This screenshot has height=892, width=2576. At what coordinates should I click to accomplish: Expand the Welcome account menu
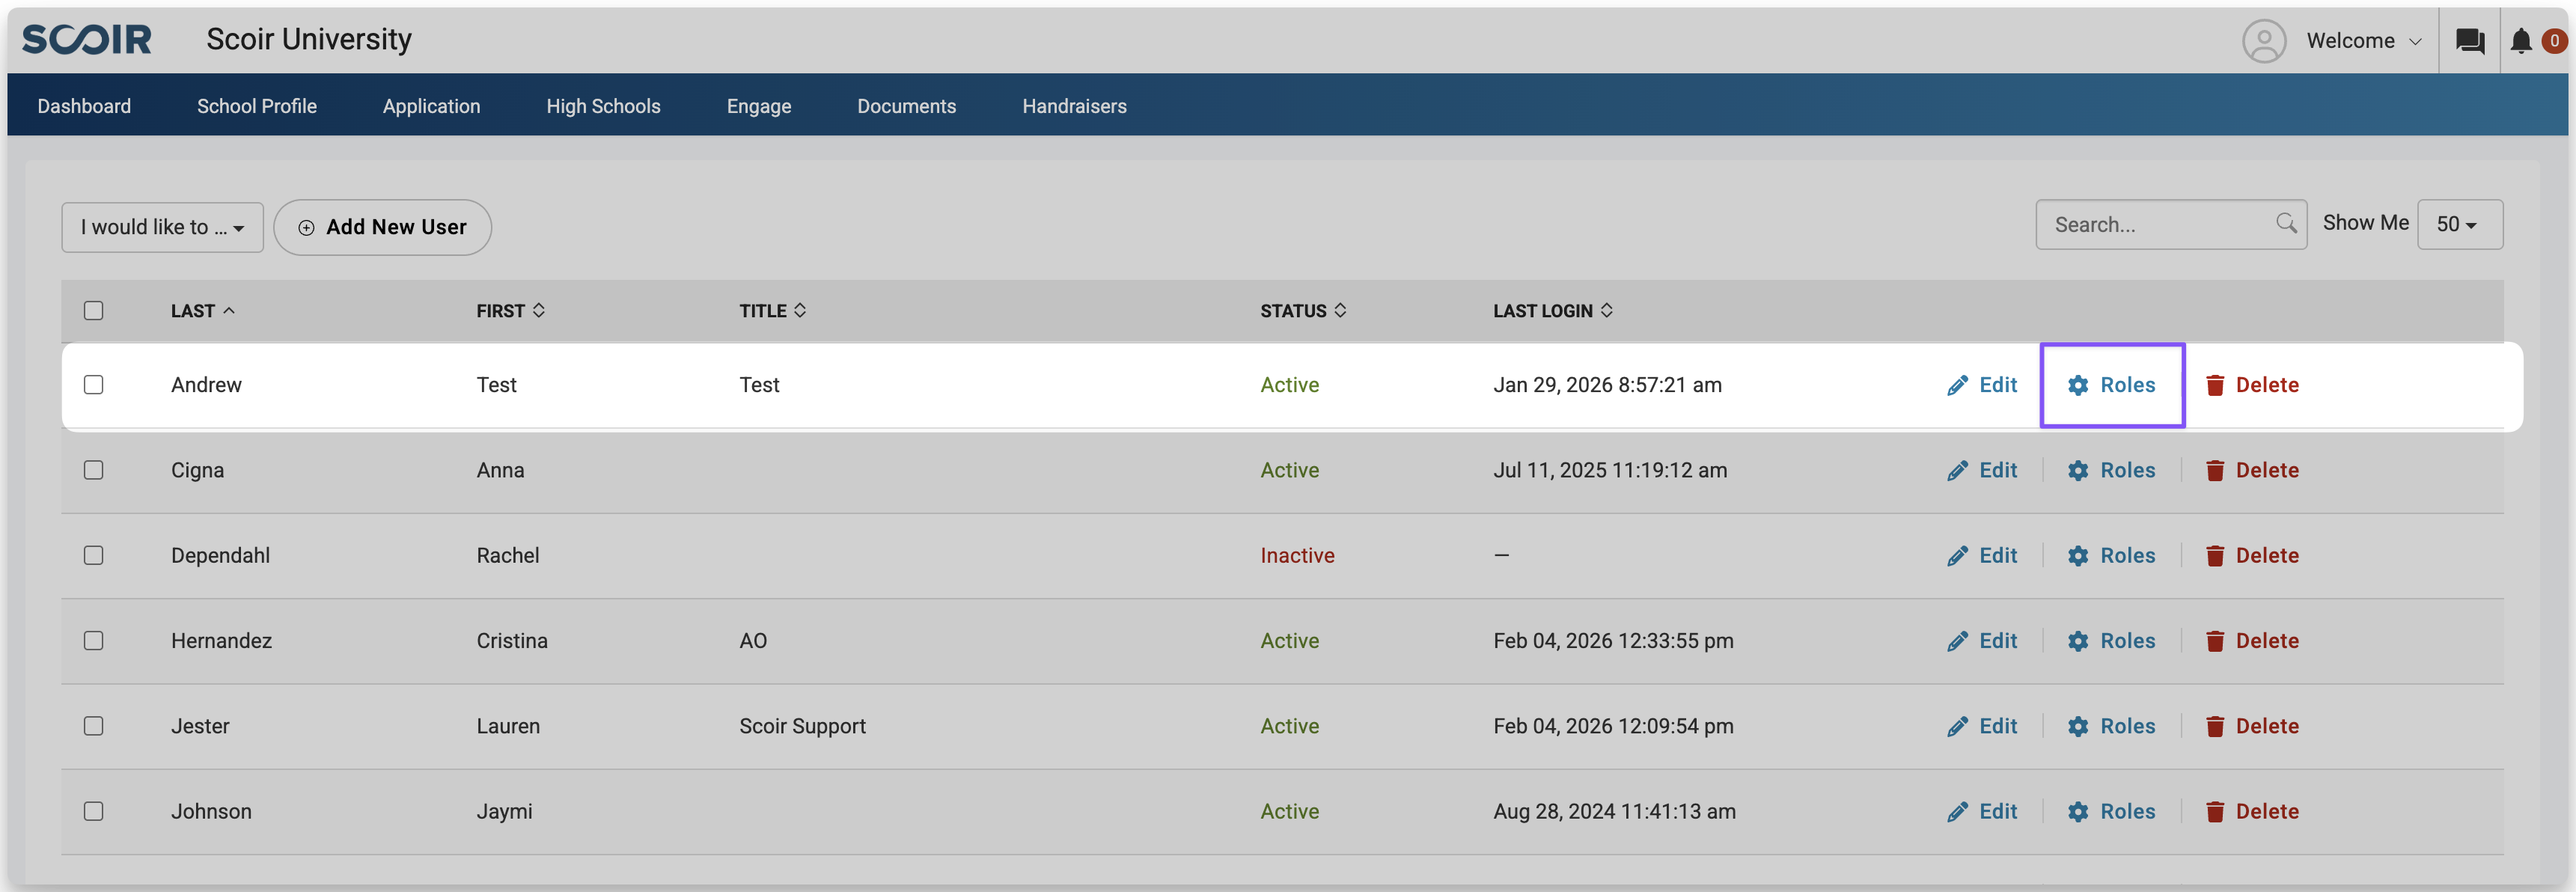click(x=2363, y=41)
